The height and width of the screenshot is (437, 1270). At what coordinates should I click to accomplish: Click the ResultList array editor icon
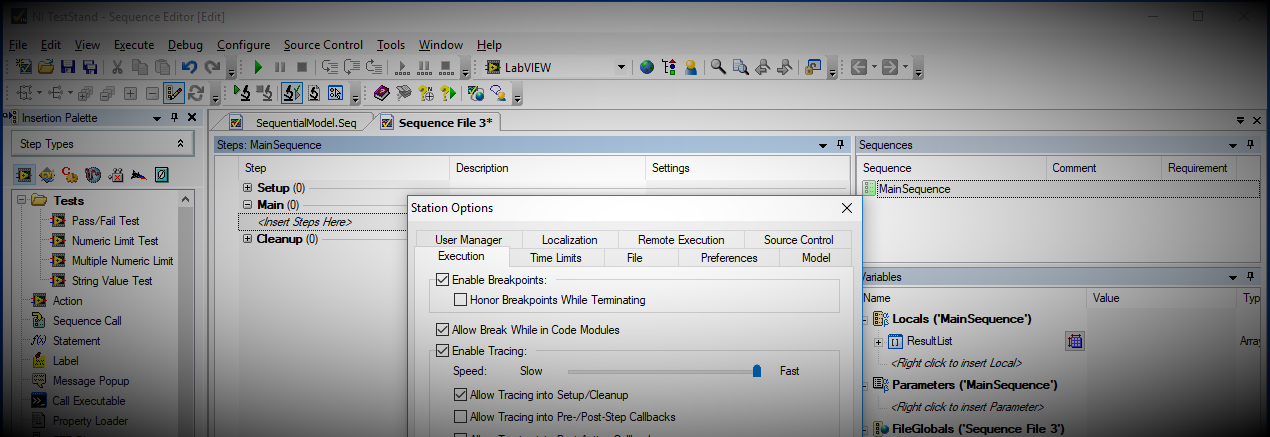coord(1075,341)
